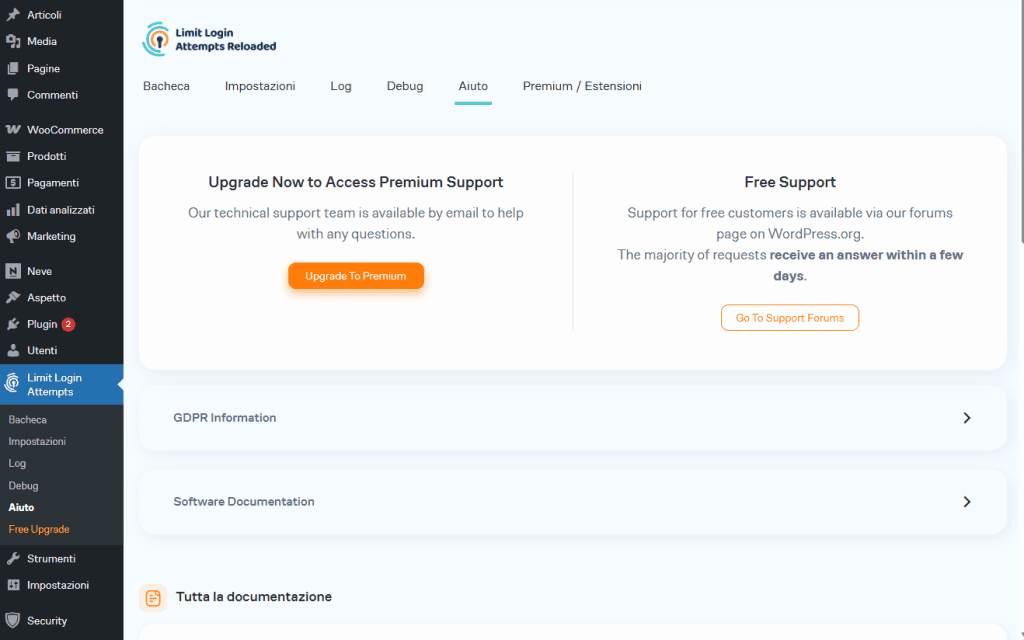1024x640 pixels.
Task: Open Strumenti wrench icon
Action: click(x=13, y=559)
